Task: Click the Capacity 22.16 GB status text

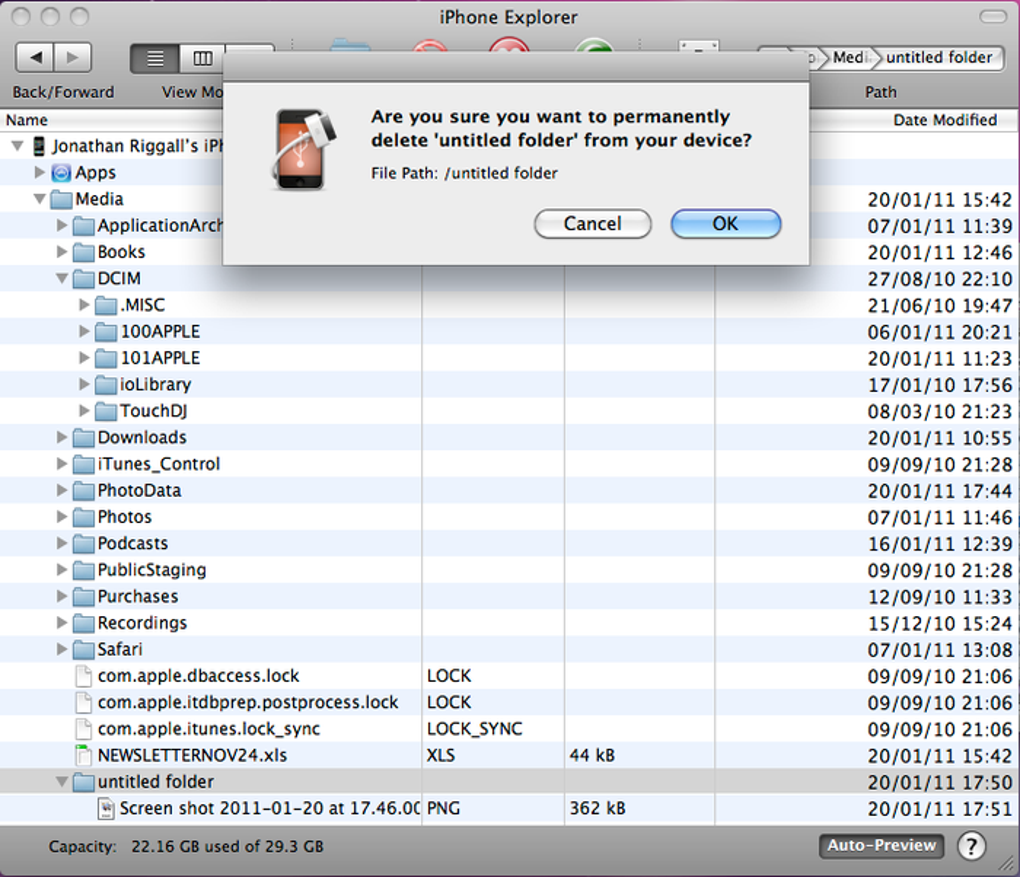Action: click(x=185, y=846)
